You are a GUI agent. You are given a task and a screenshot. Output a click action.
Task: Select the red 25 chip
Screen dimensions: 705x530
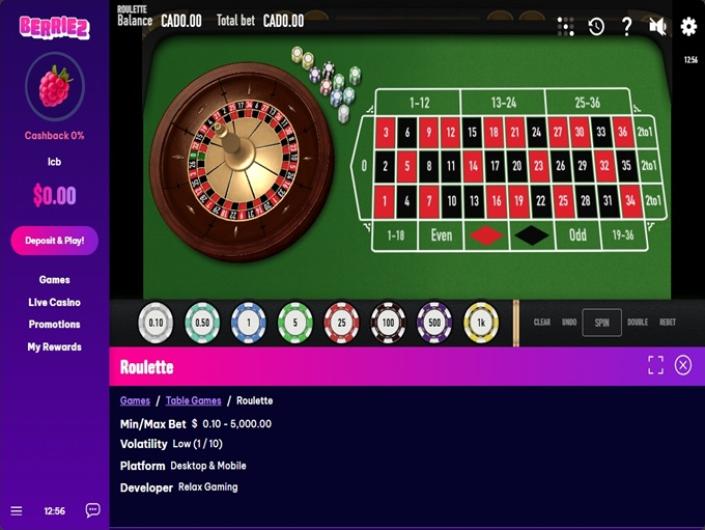pos(341,322)
